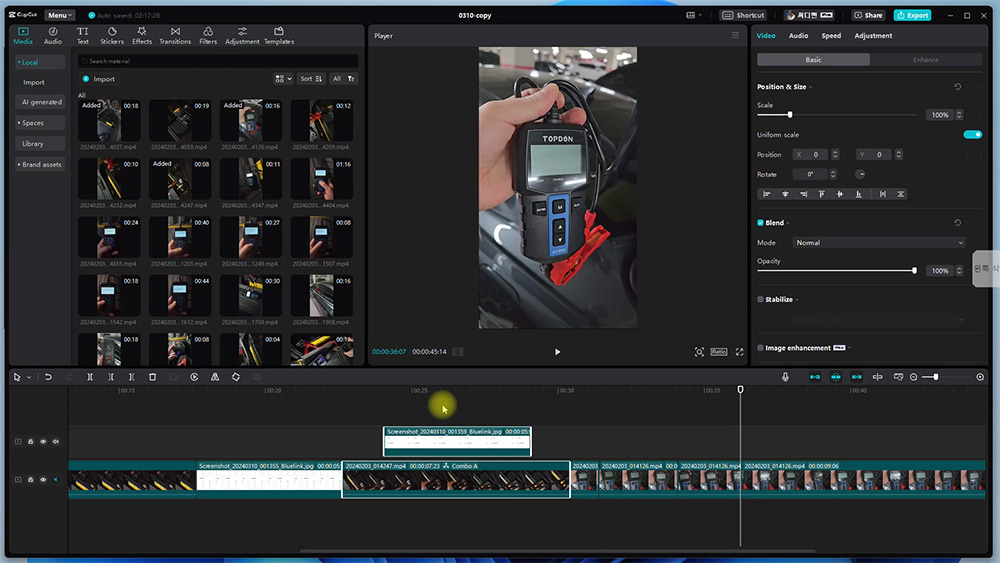The height and width of the screenshot is (563, 1000).
Task: Click the microphone voiceover record icon
Action: (785, 377)
